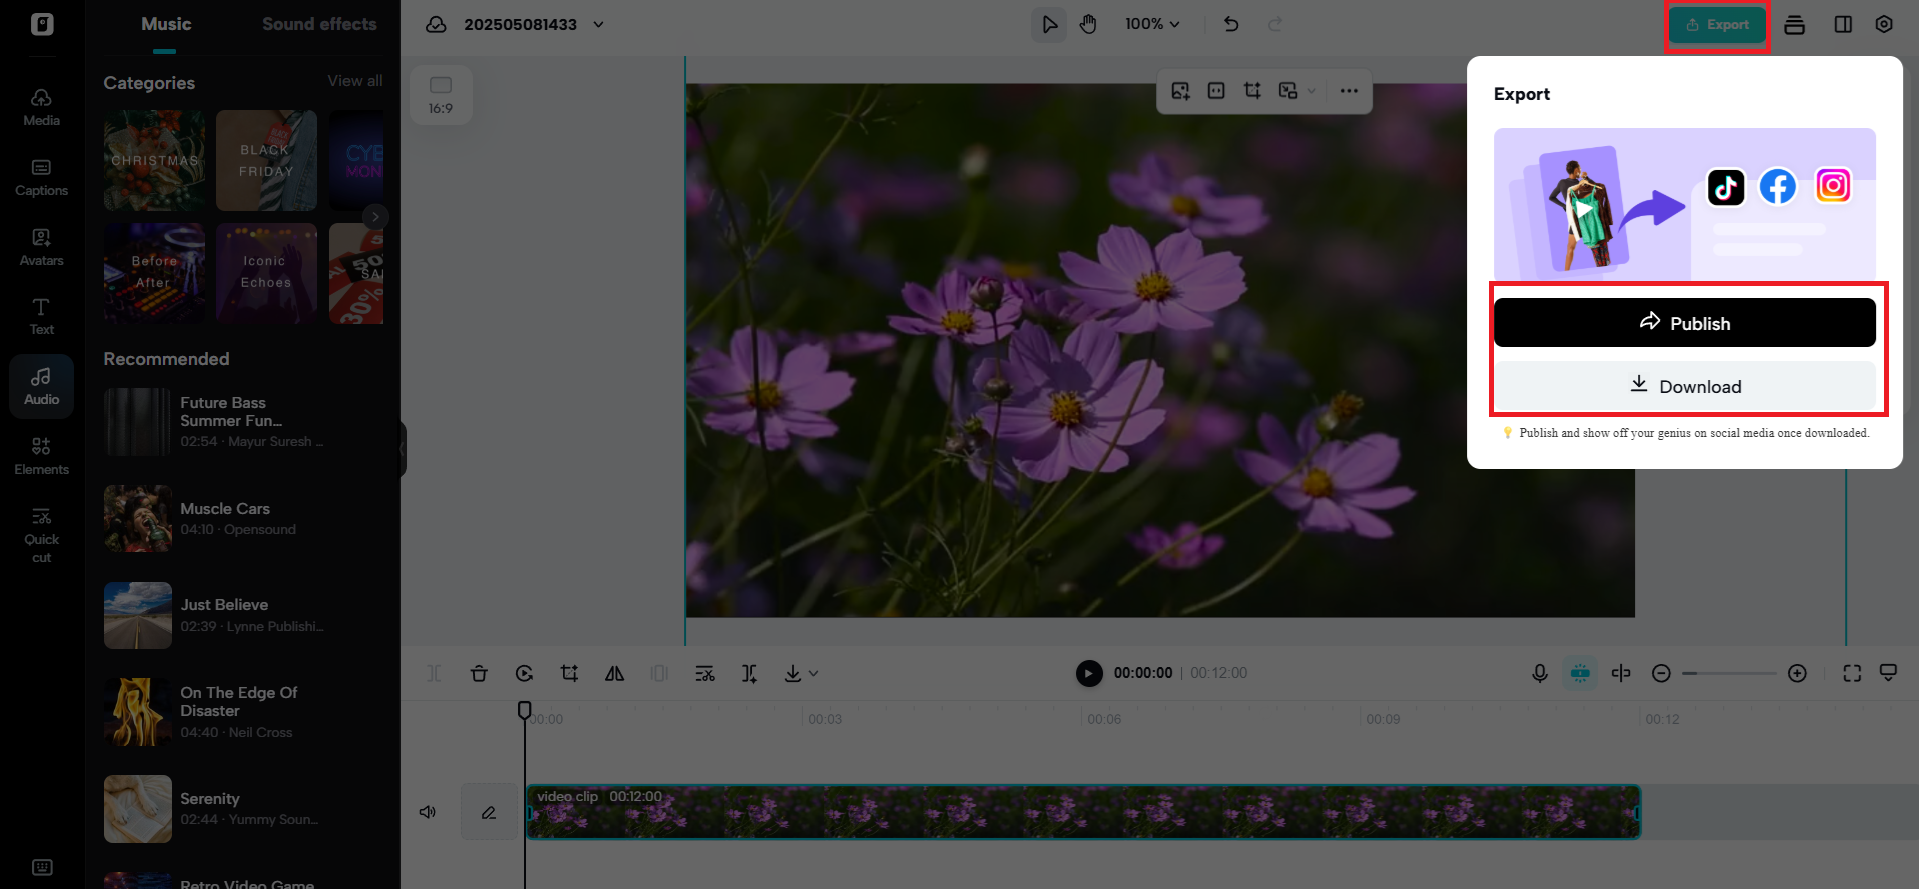Screen dimensions: 1919x889
Task: Select the Serenity track
Action: point(243,809)
